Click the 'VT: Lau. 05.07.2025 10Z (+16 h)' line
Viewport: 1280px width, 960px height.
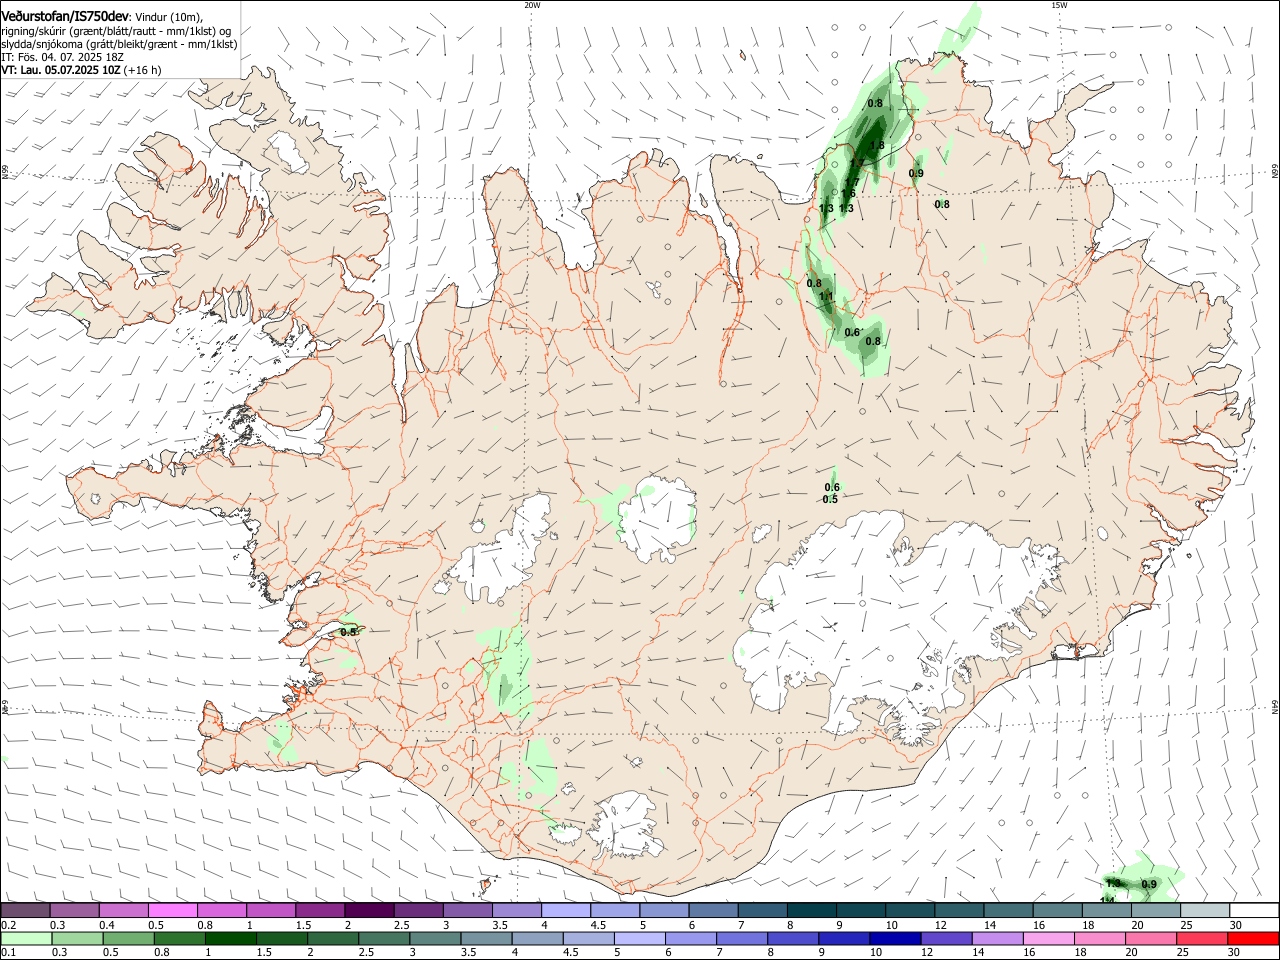pyautogui.click(x=81, y=71)
